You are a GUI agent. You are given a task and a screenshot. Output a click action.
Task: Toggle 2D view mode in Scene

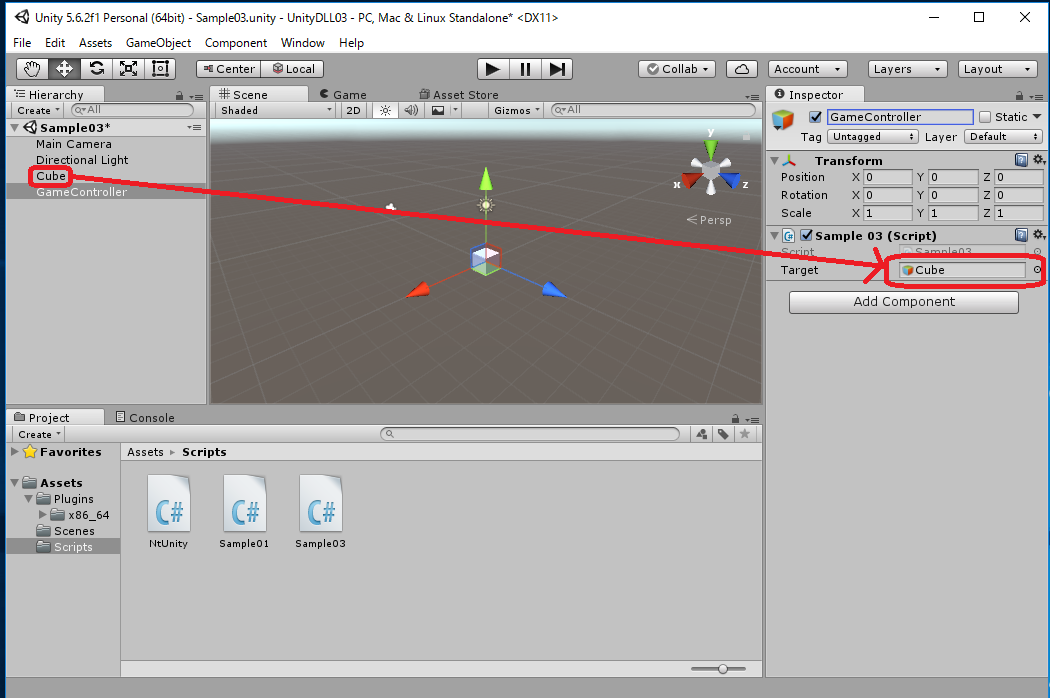click(353, 110)
